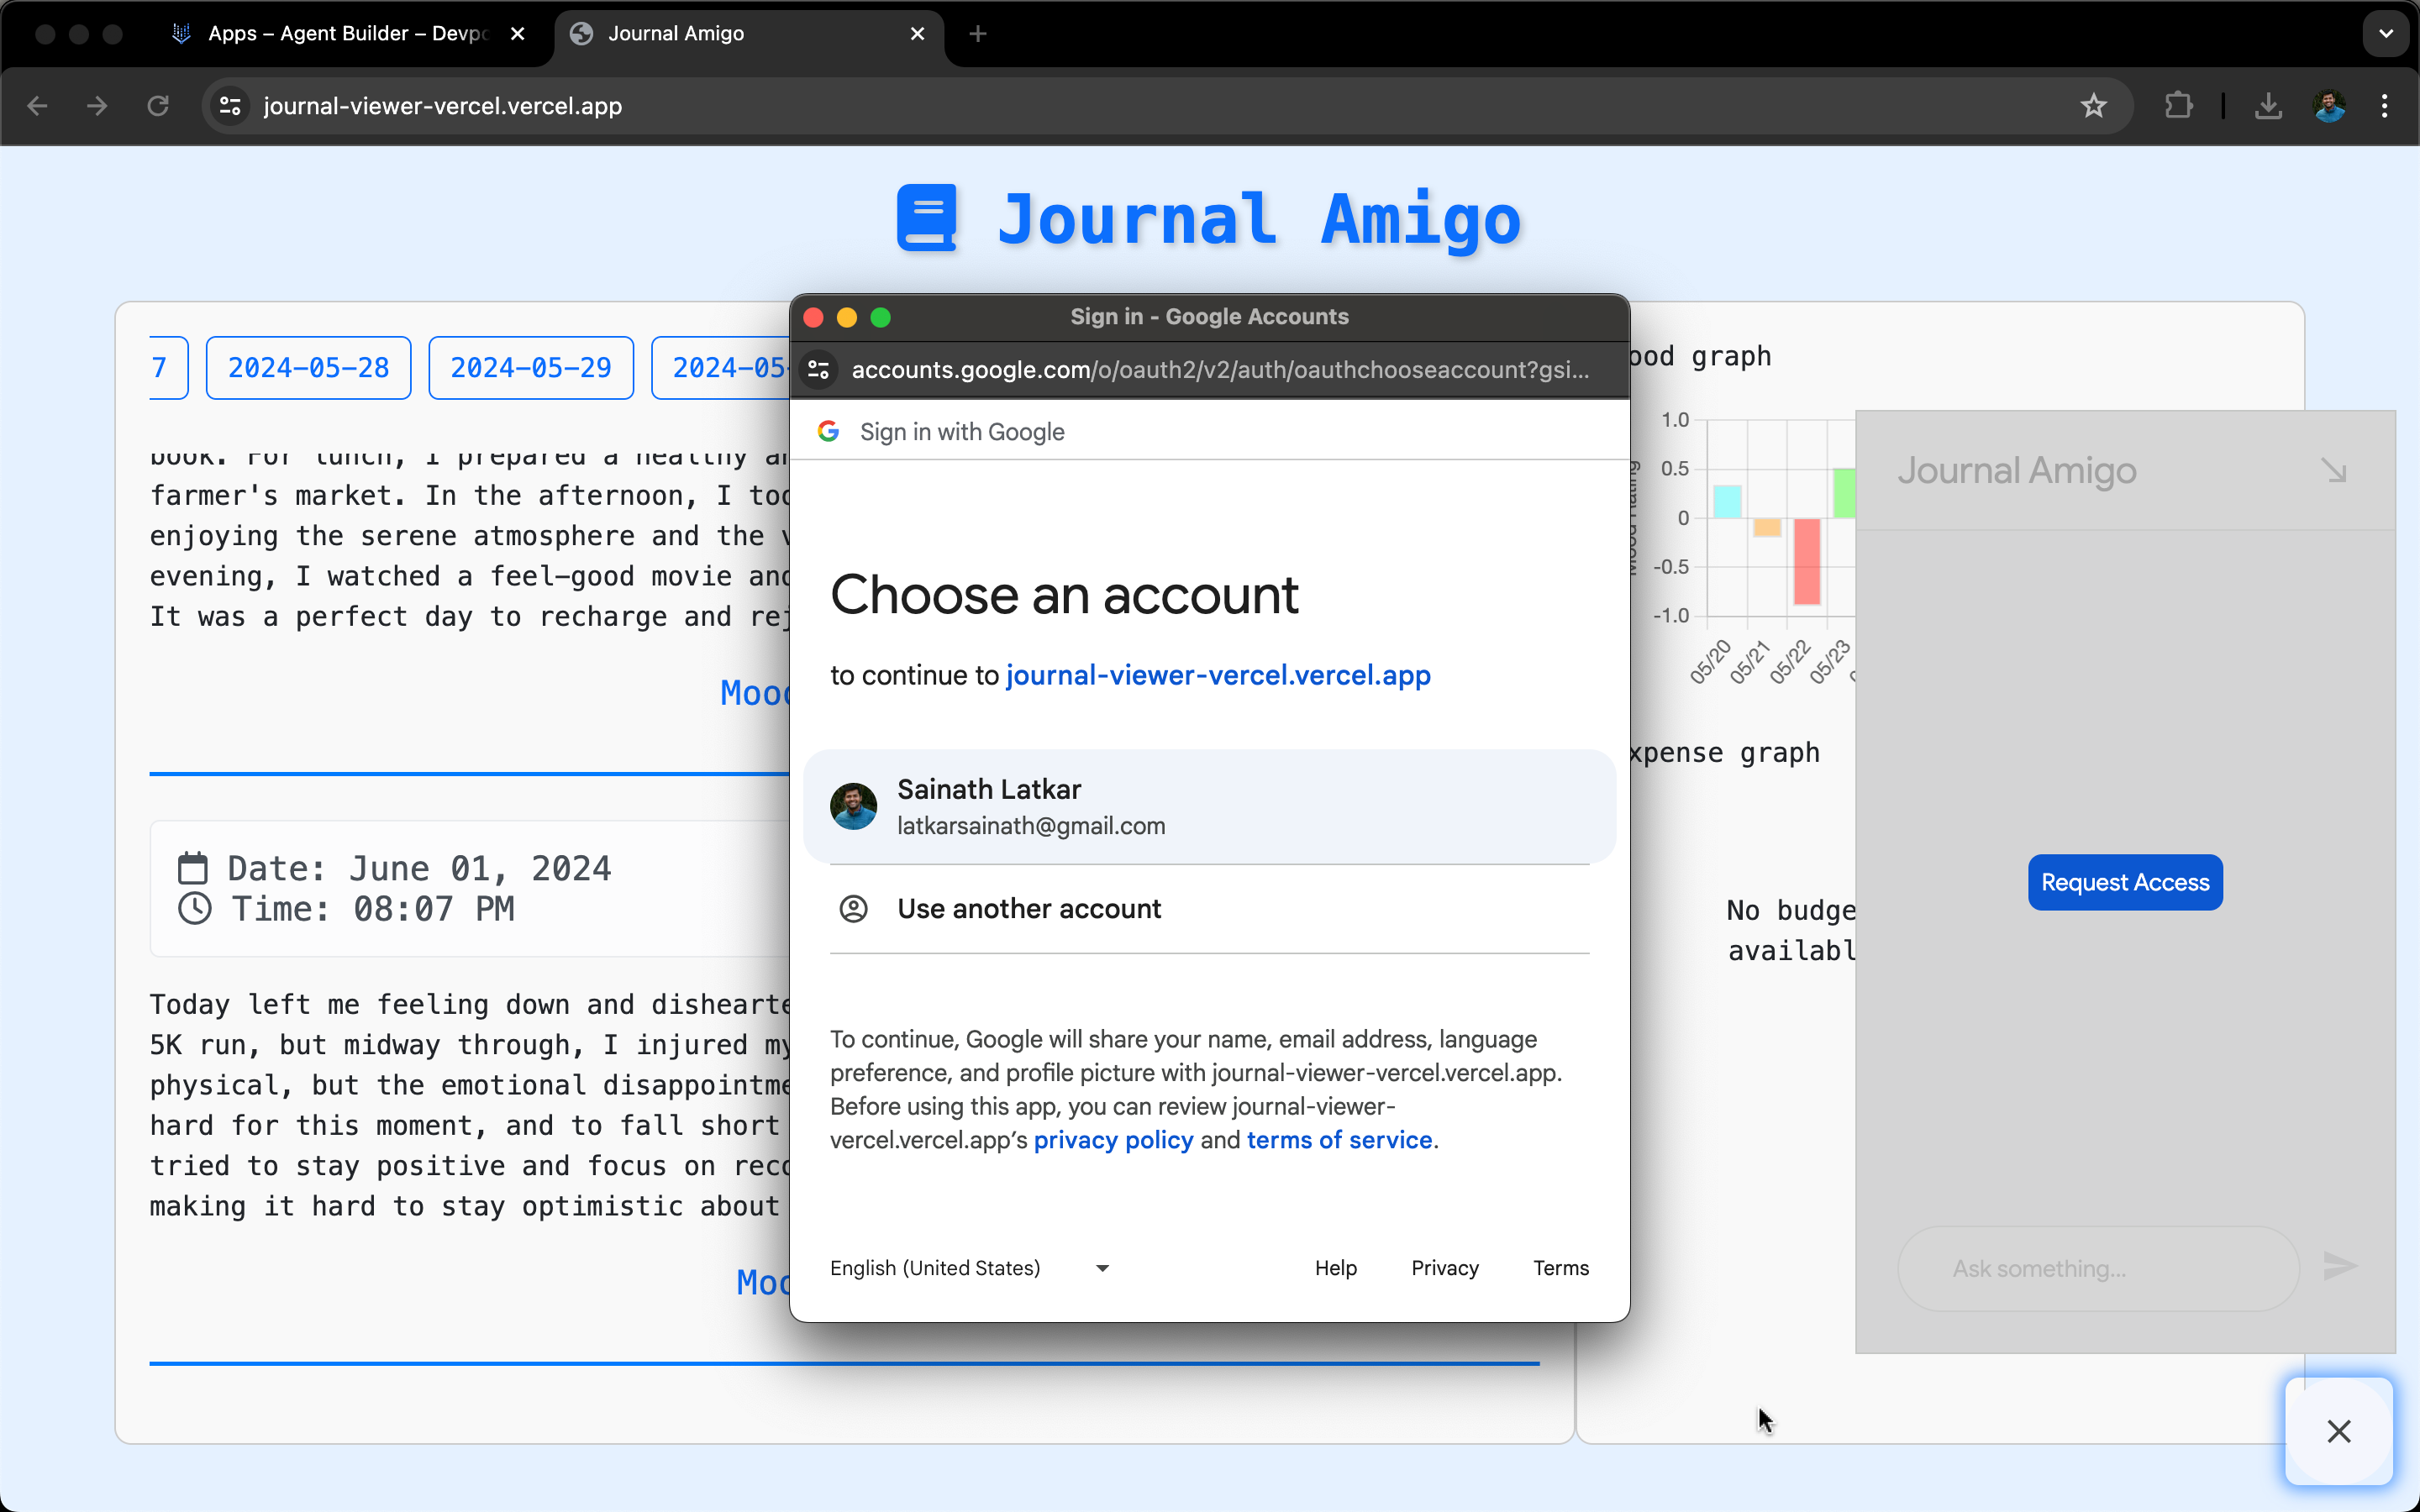The height and width of the screenshot is (1512, 2420).
Task: Expand the tab search chevron
Action: click(2386, 34)
